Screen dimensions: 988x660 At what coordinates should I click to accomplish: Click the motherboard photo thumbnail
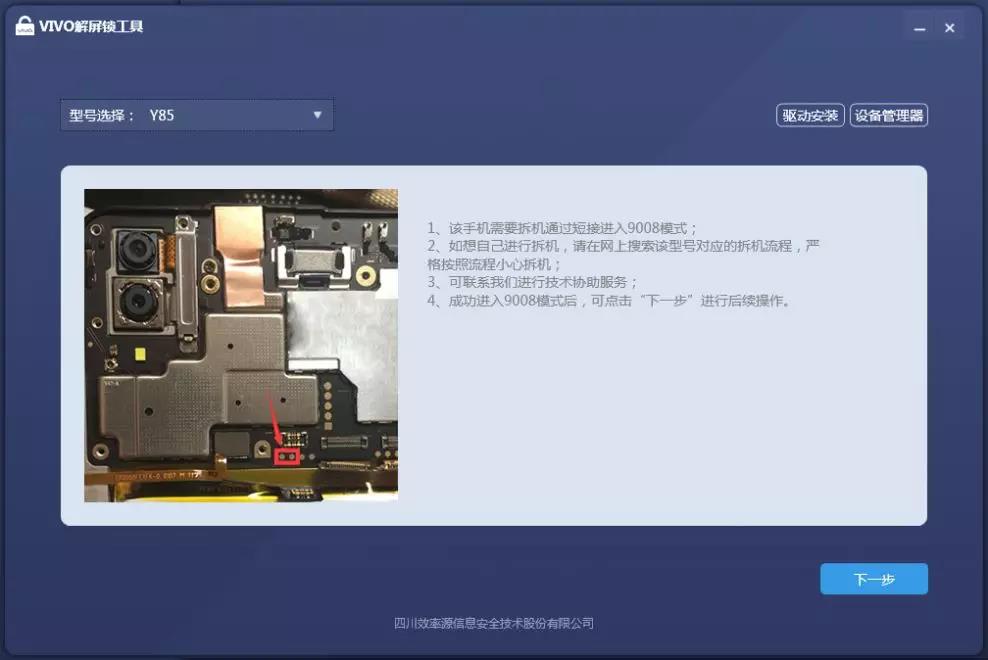pos(240,343)
